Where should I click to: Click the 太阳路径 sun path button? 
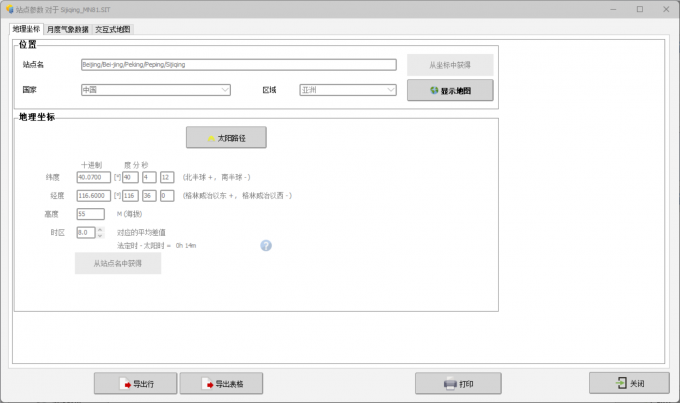coord(226,137)
